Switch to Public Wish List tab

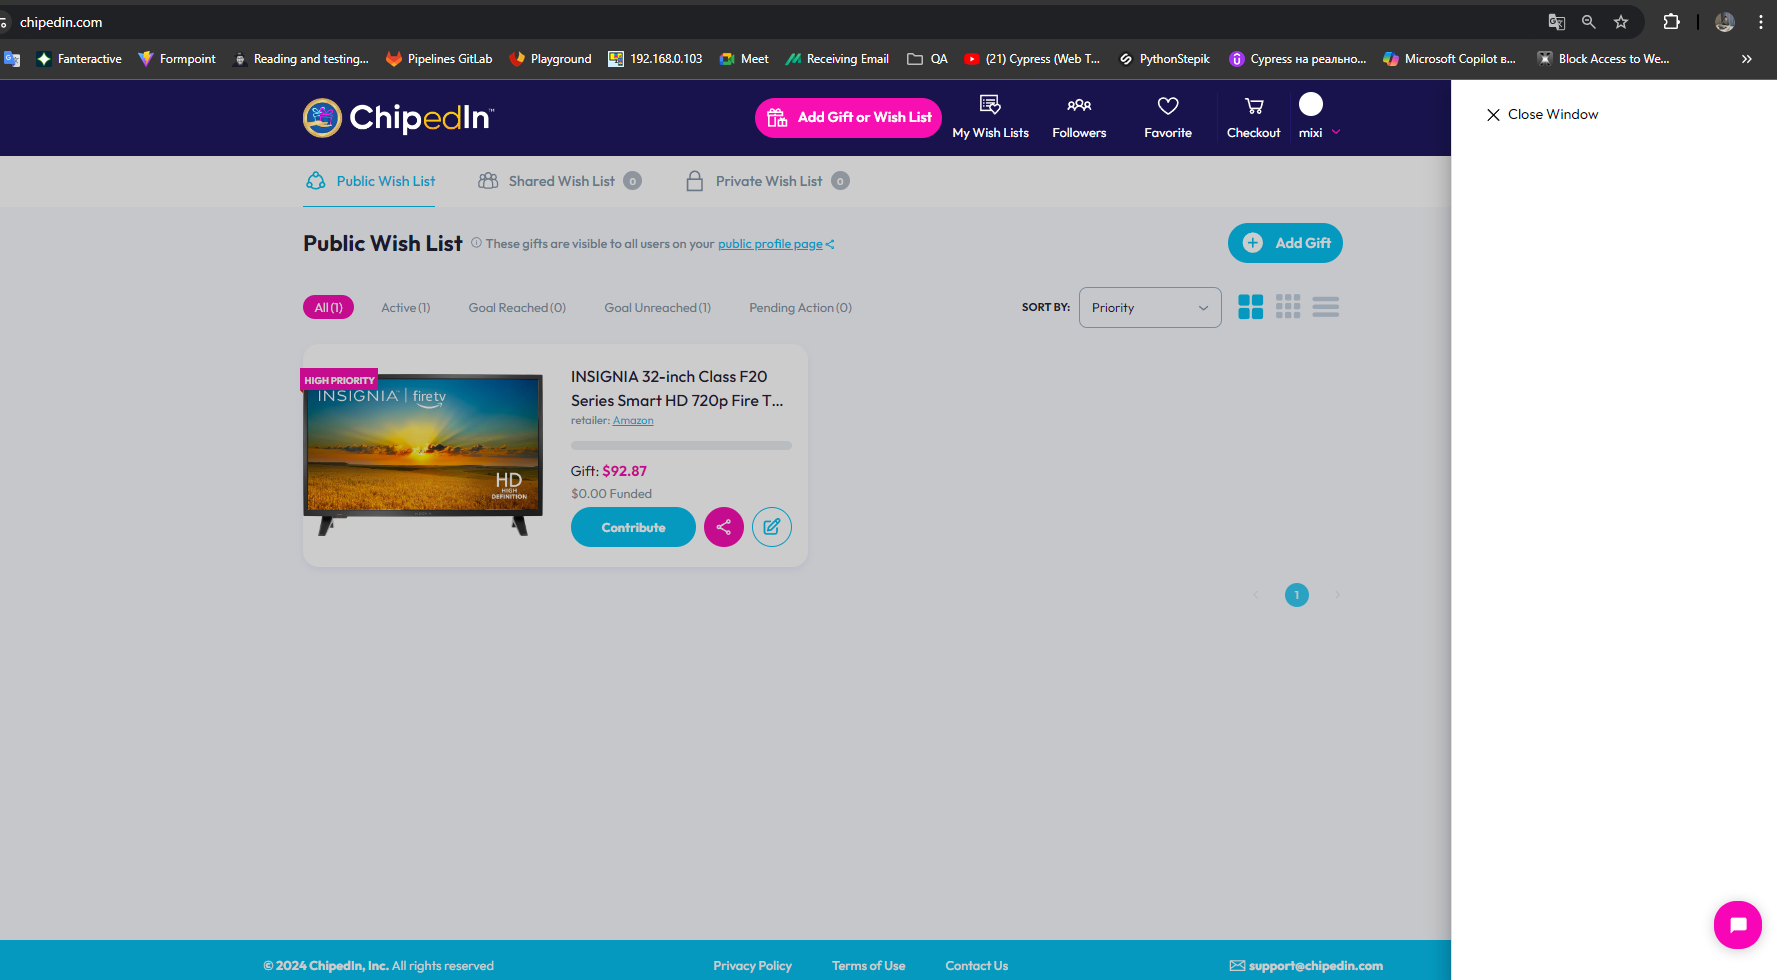pyautogui.click(x=370, y=181)
